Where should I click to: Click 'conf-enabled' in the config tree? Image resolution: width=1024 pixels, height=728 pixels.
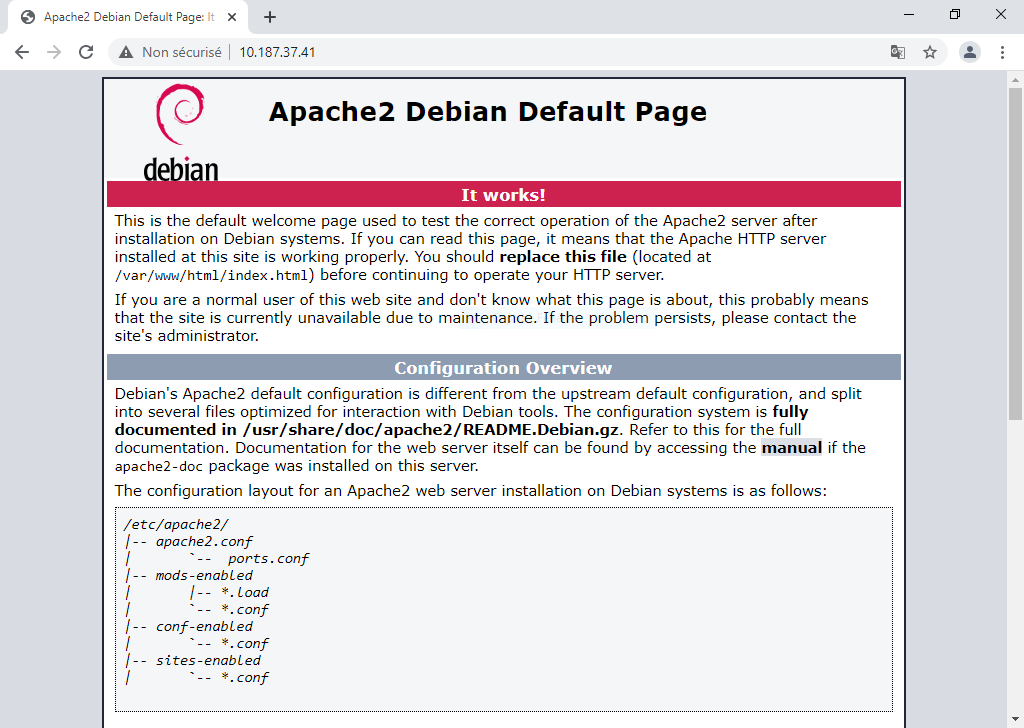pos(204,626)
